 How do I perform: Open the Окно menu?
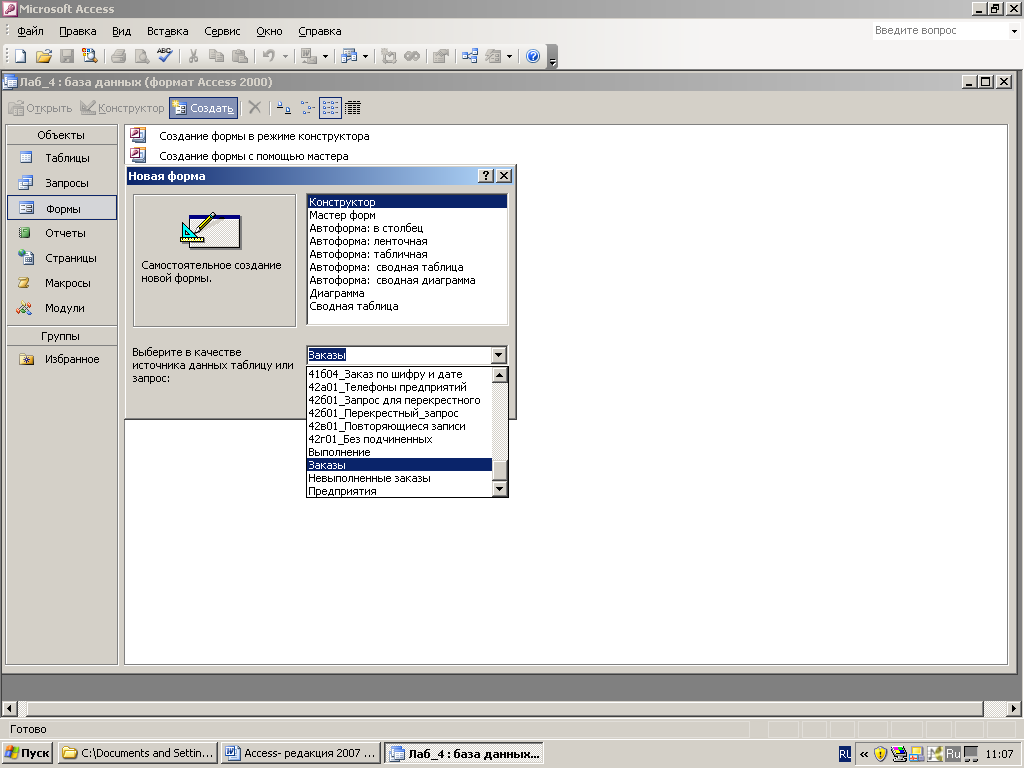click(x=269, y=31)
